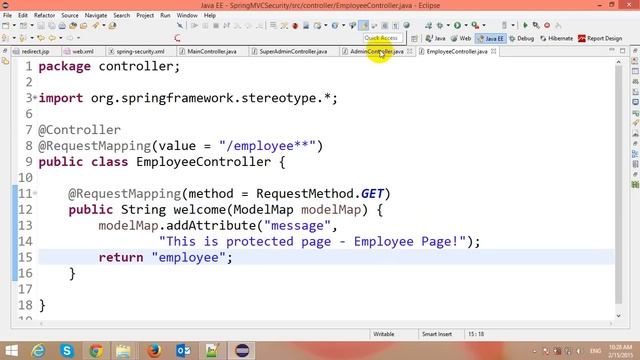
Task: Expand the Debug launch dropdown arrow
Action: (x=448, y=25)
